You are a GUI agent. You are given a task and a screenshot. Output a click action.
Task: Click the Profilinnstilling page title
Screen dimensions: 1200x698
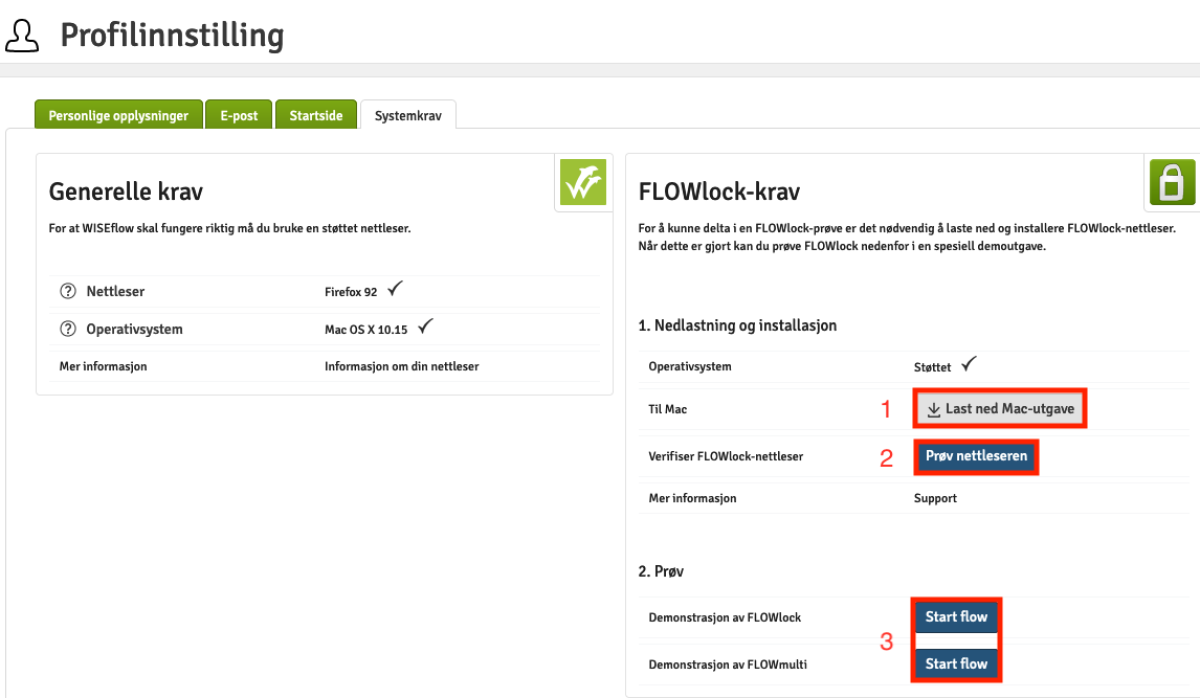point(172,35)
